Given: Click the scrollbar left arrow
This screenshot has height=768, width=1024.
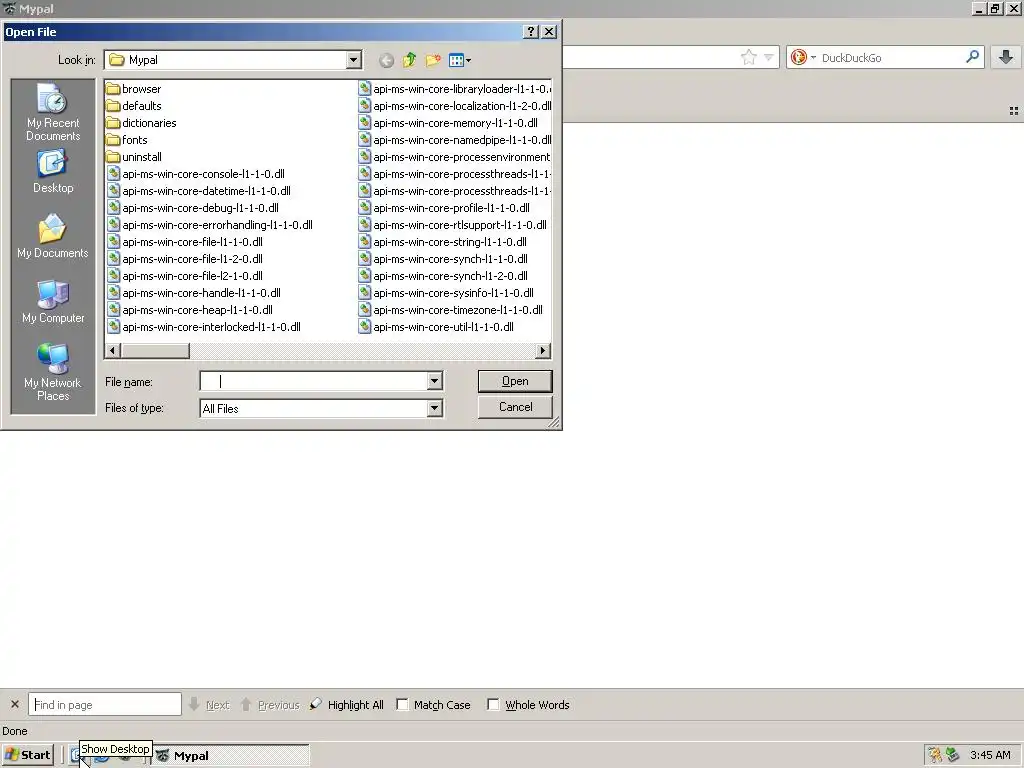Looking at the screenshot, I should [112, 351].
